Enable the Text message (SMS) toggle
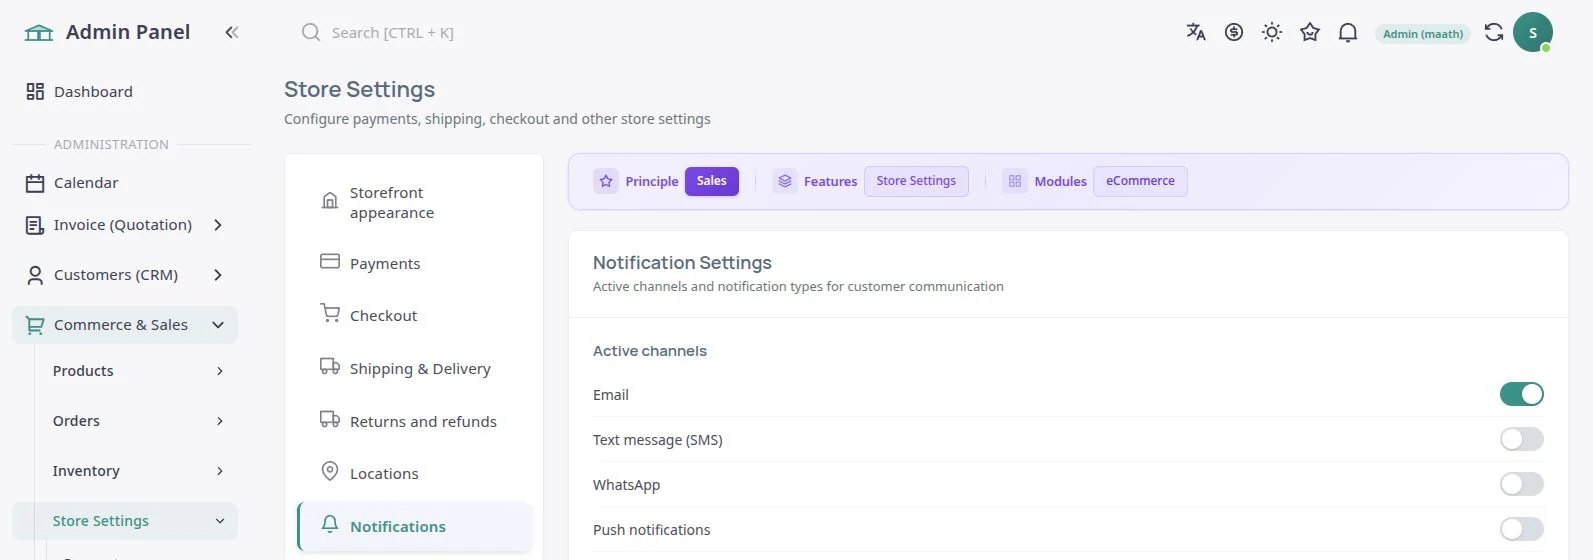 pyautogui.click(x=1522, y=439)
